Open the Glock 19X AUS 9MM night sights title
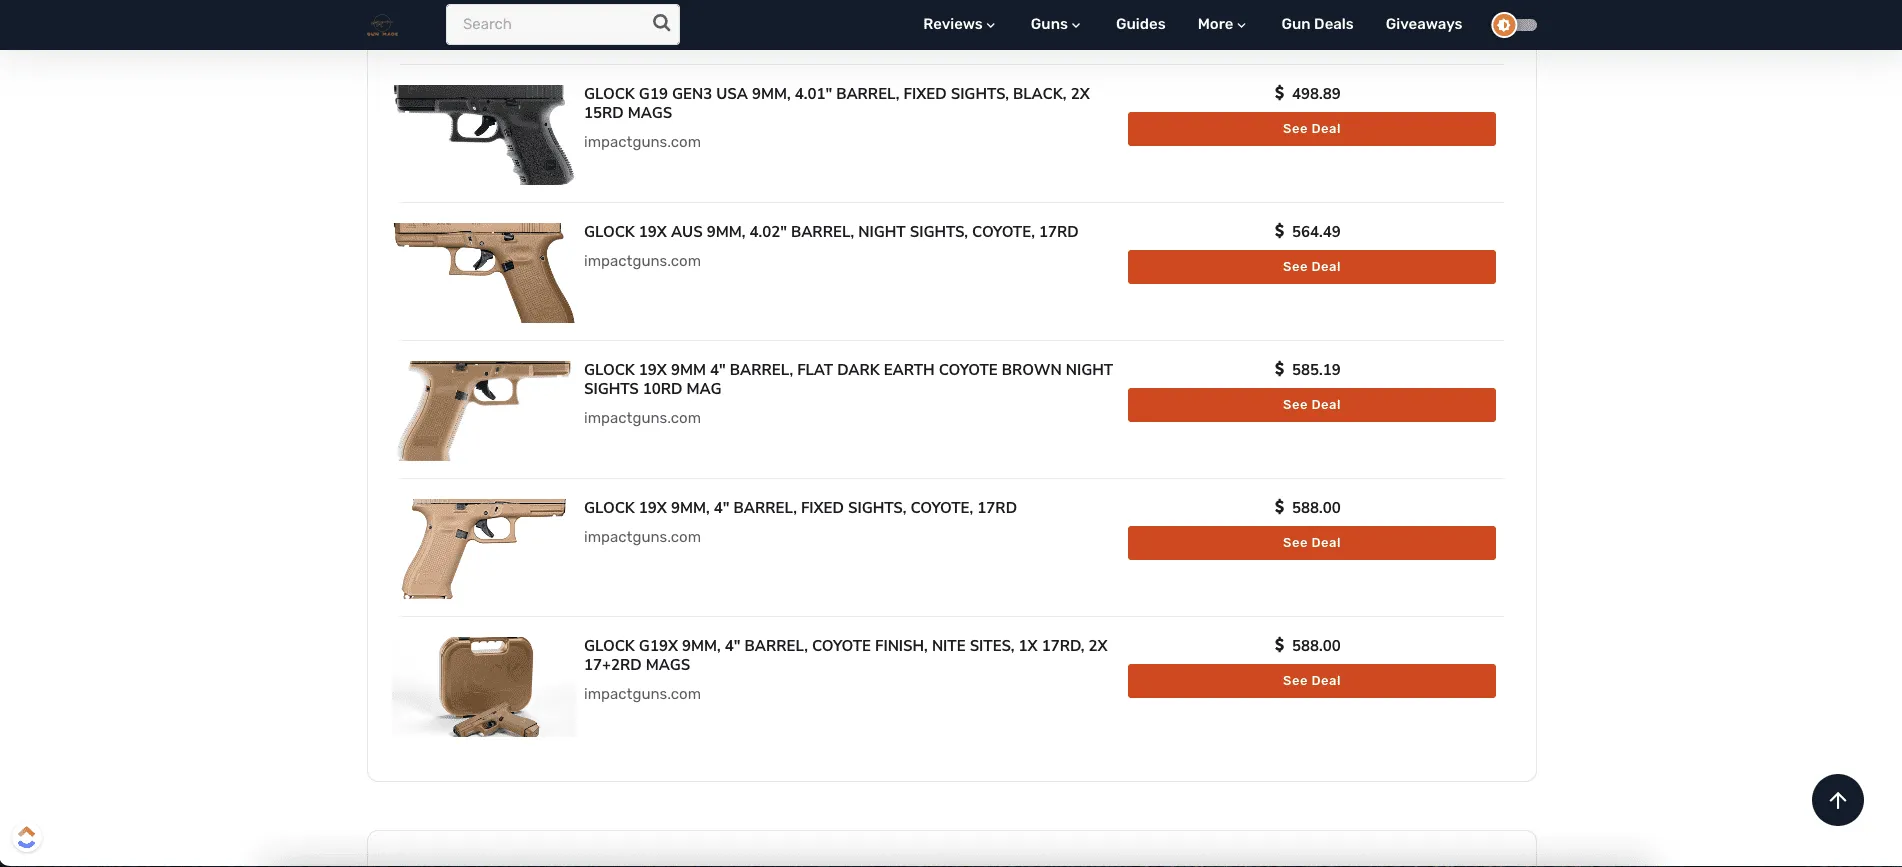Screen dimensions: 1902x867 tap(831, 232)
